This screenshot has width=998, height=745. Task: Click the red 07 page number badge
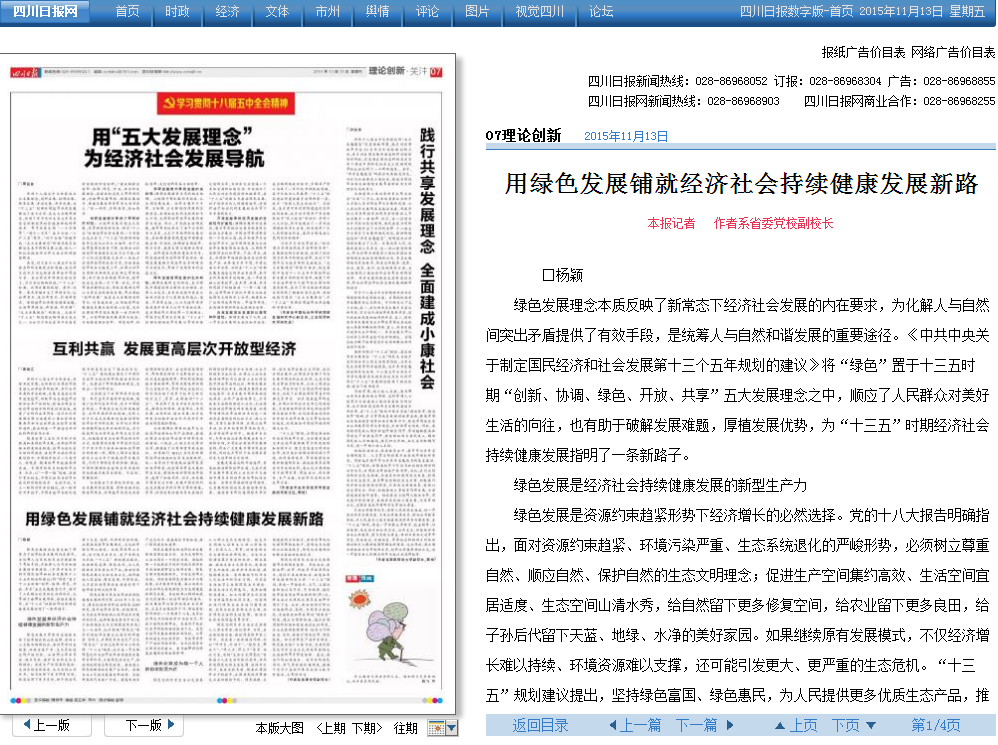click(x=436, y=72)
